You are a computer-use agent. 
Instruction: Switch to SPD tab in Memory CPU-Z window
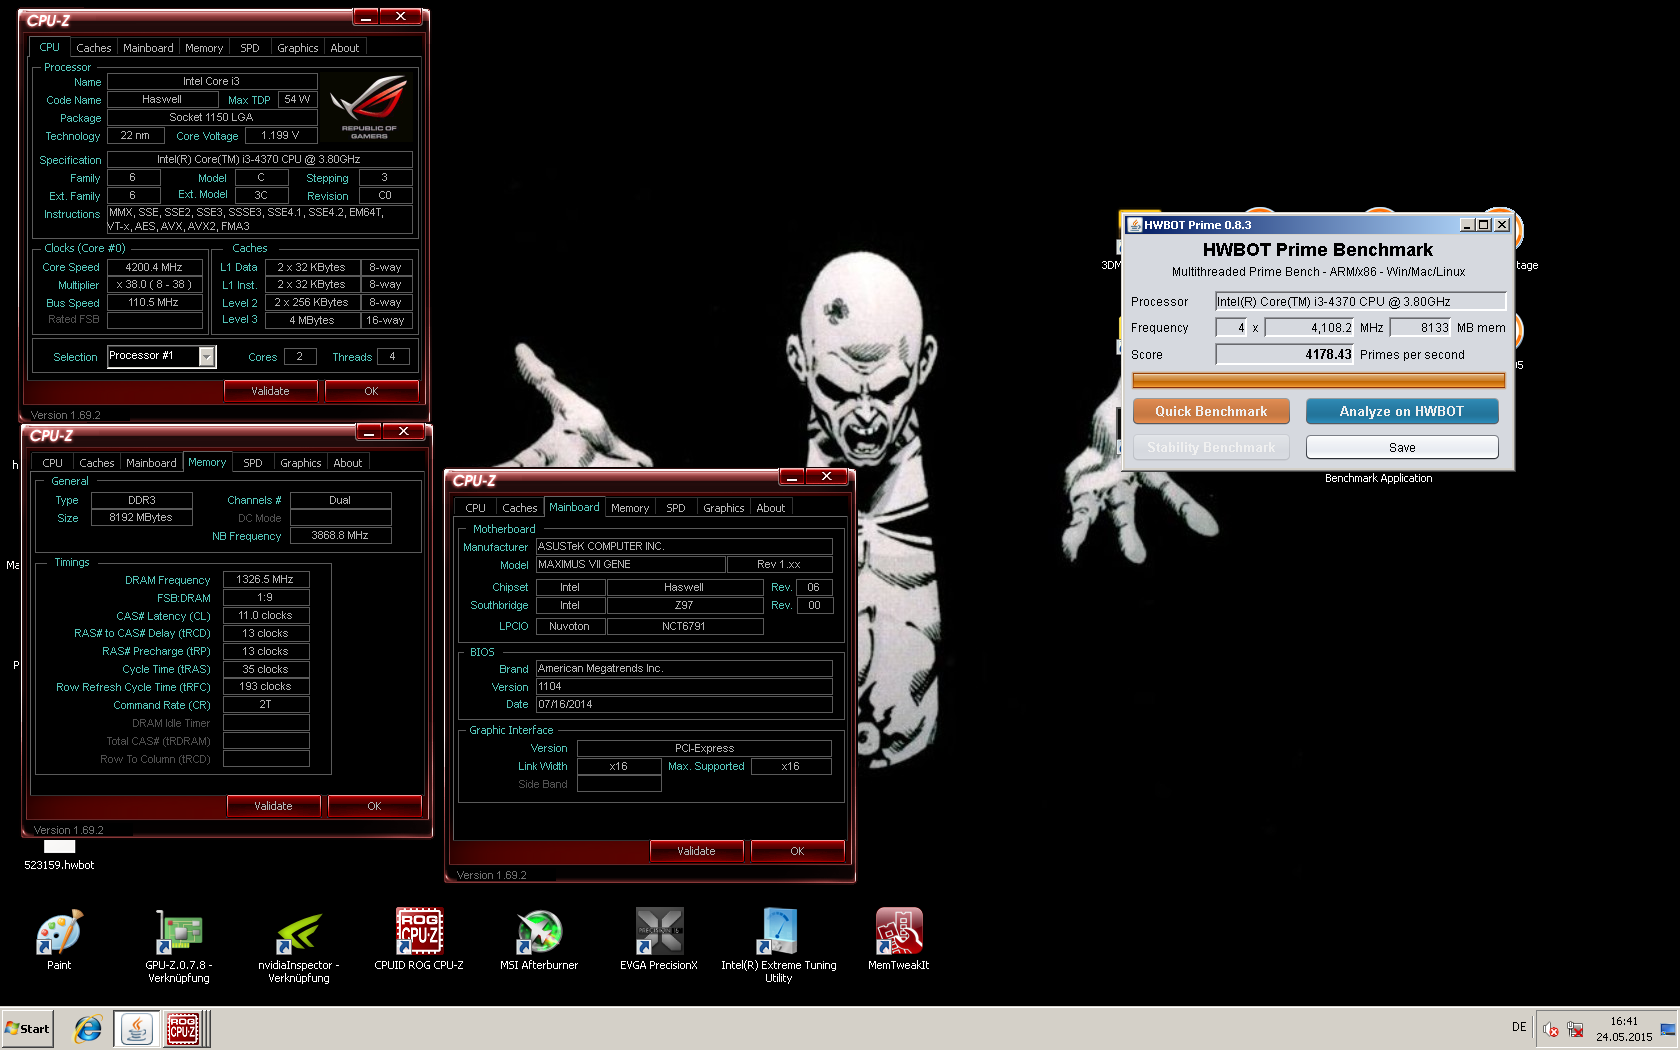pos(253,463)
